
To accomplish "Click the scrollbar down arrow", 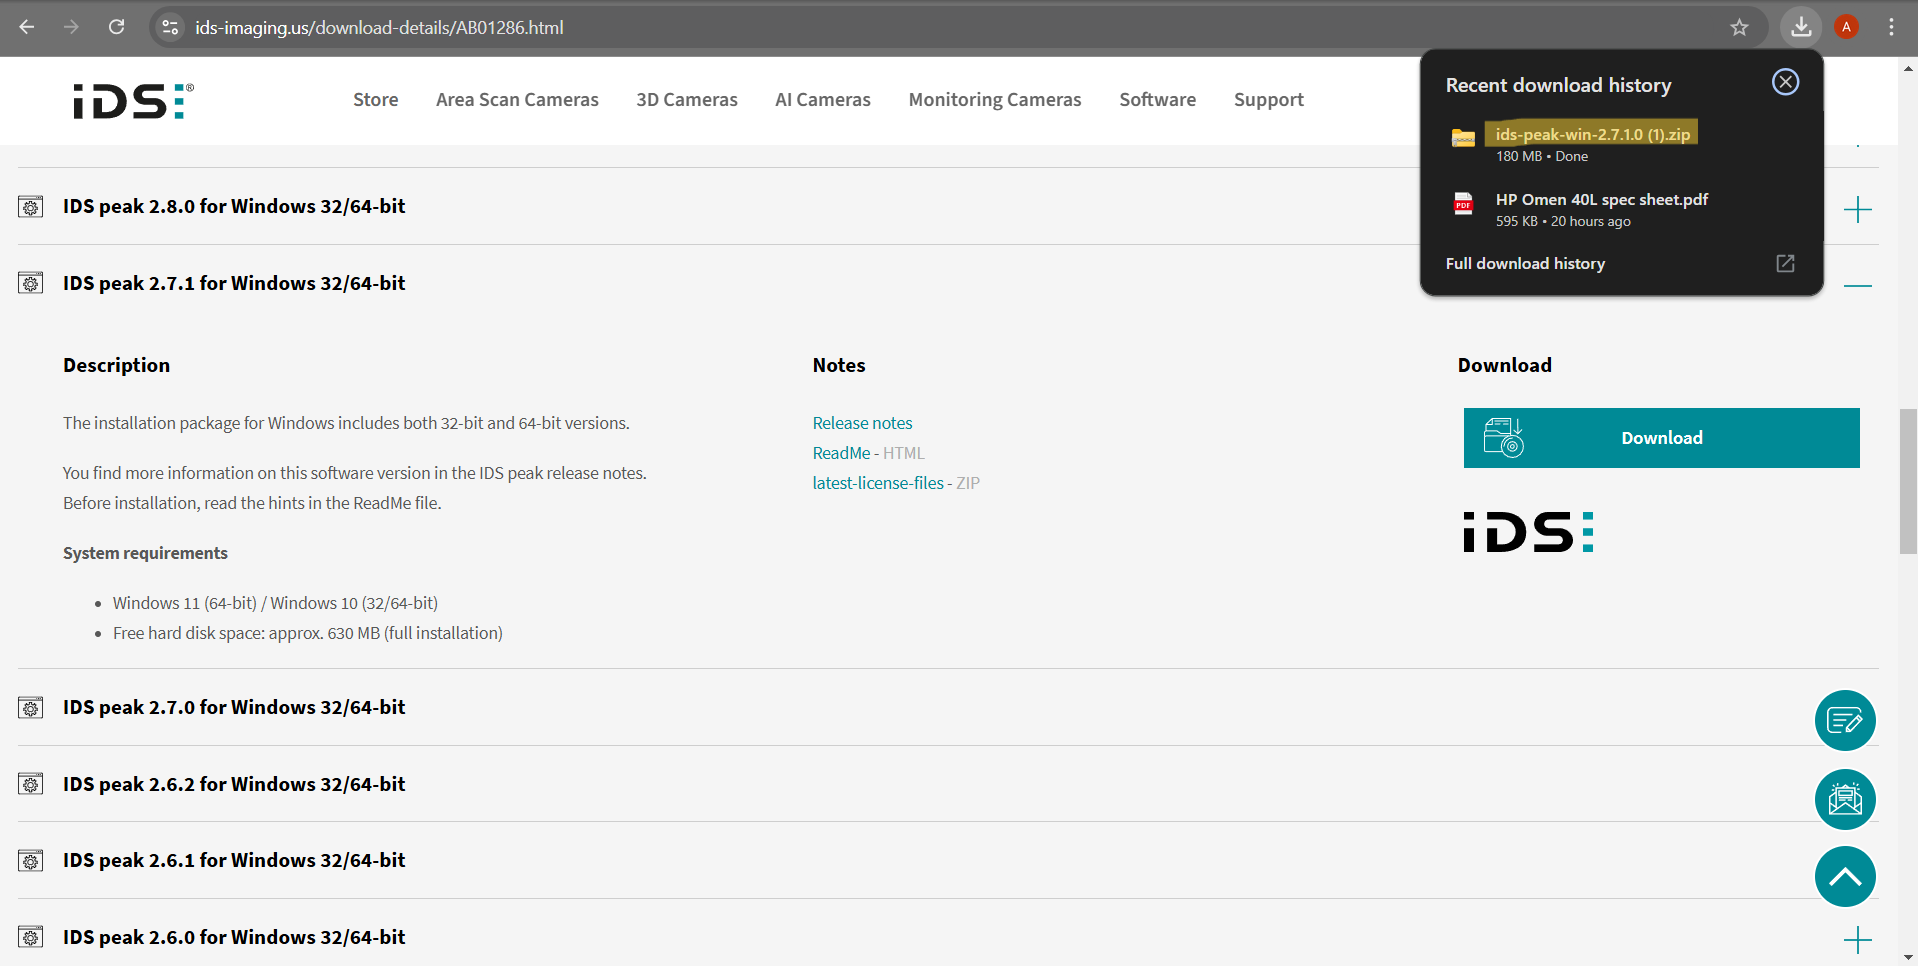I will [1908, 957].
